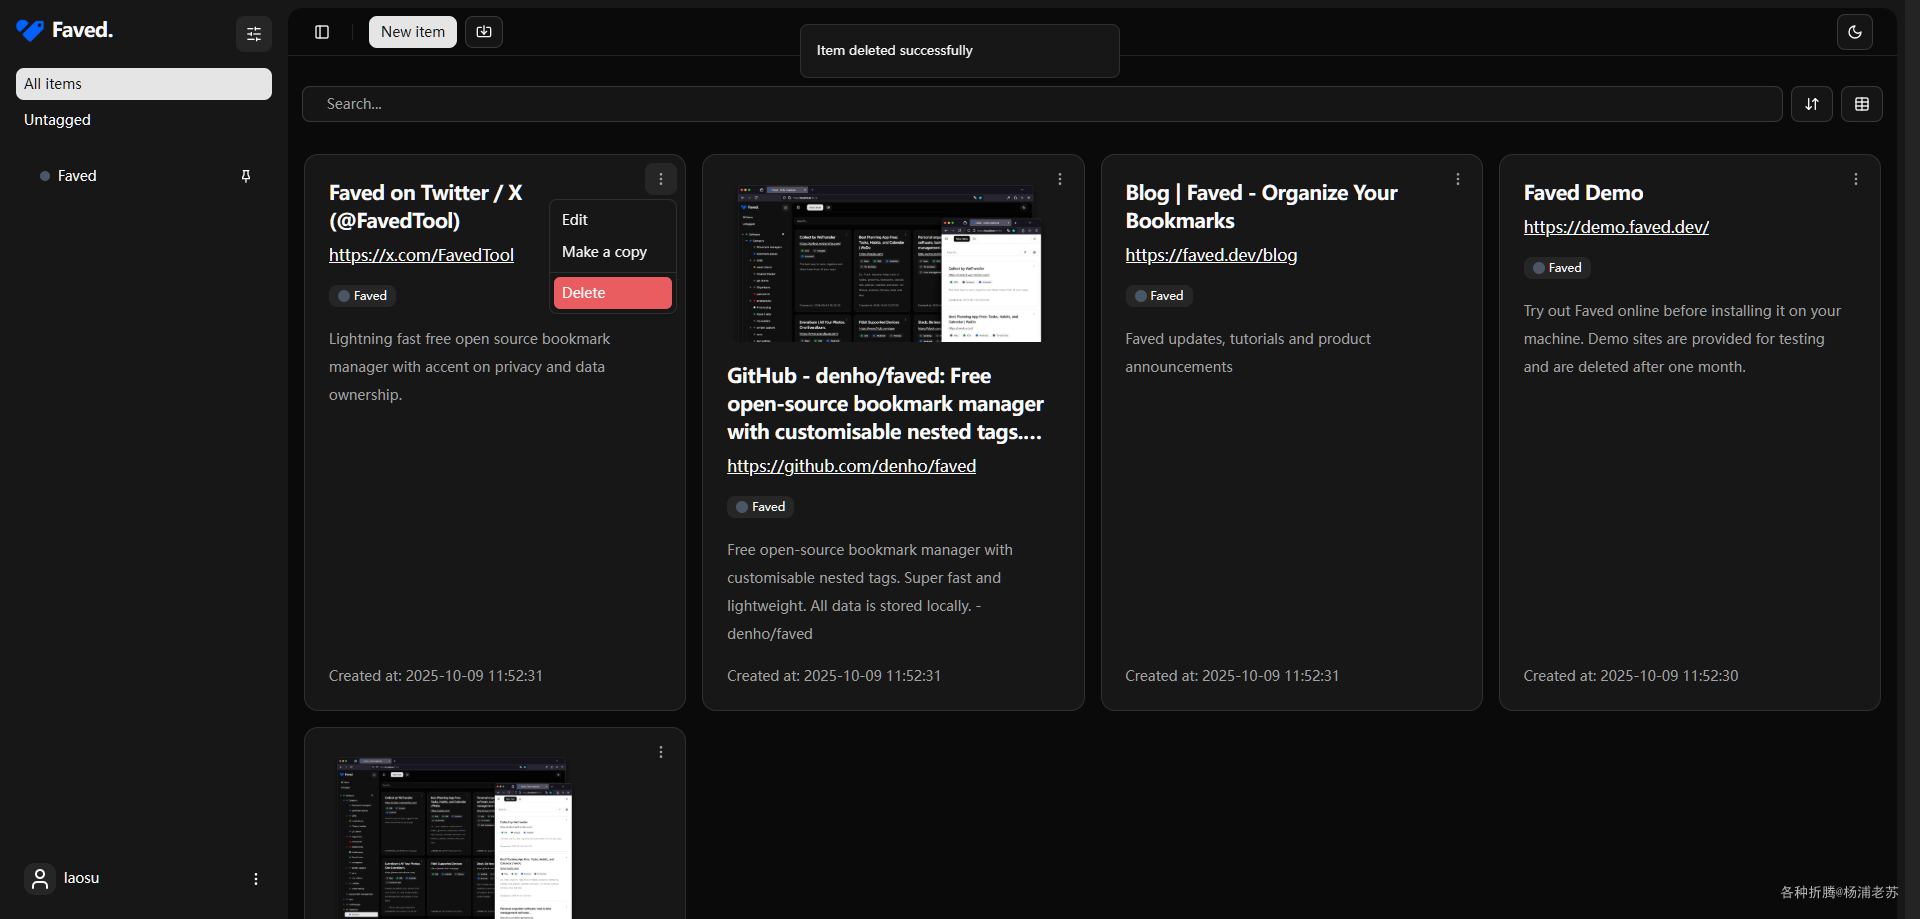
Task: Click Created at 2025-10-09 11:52:30 text
Action: (x=1630, y=676)
